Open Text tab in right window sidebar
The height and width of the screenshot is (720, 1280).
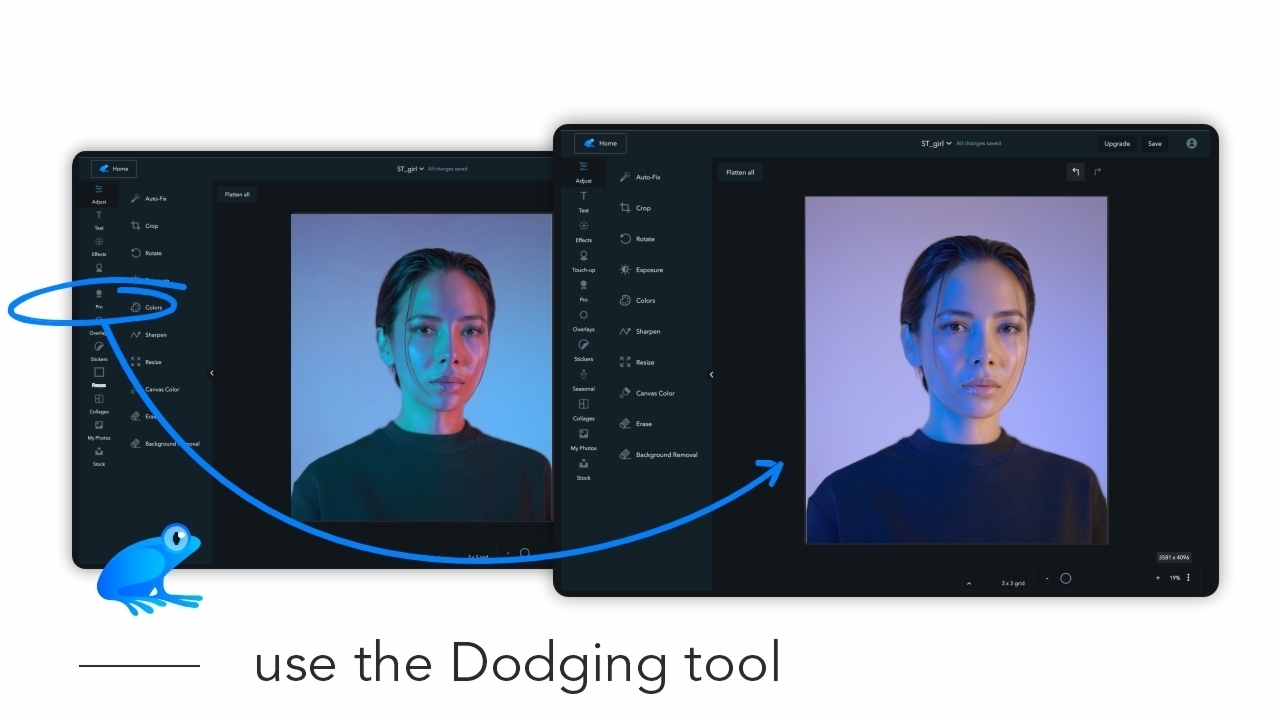click(583, 202)
